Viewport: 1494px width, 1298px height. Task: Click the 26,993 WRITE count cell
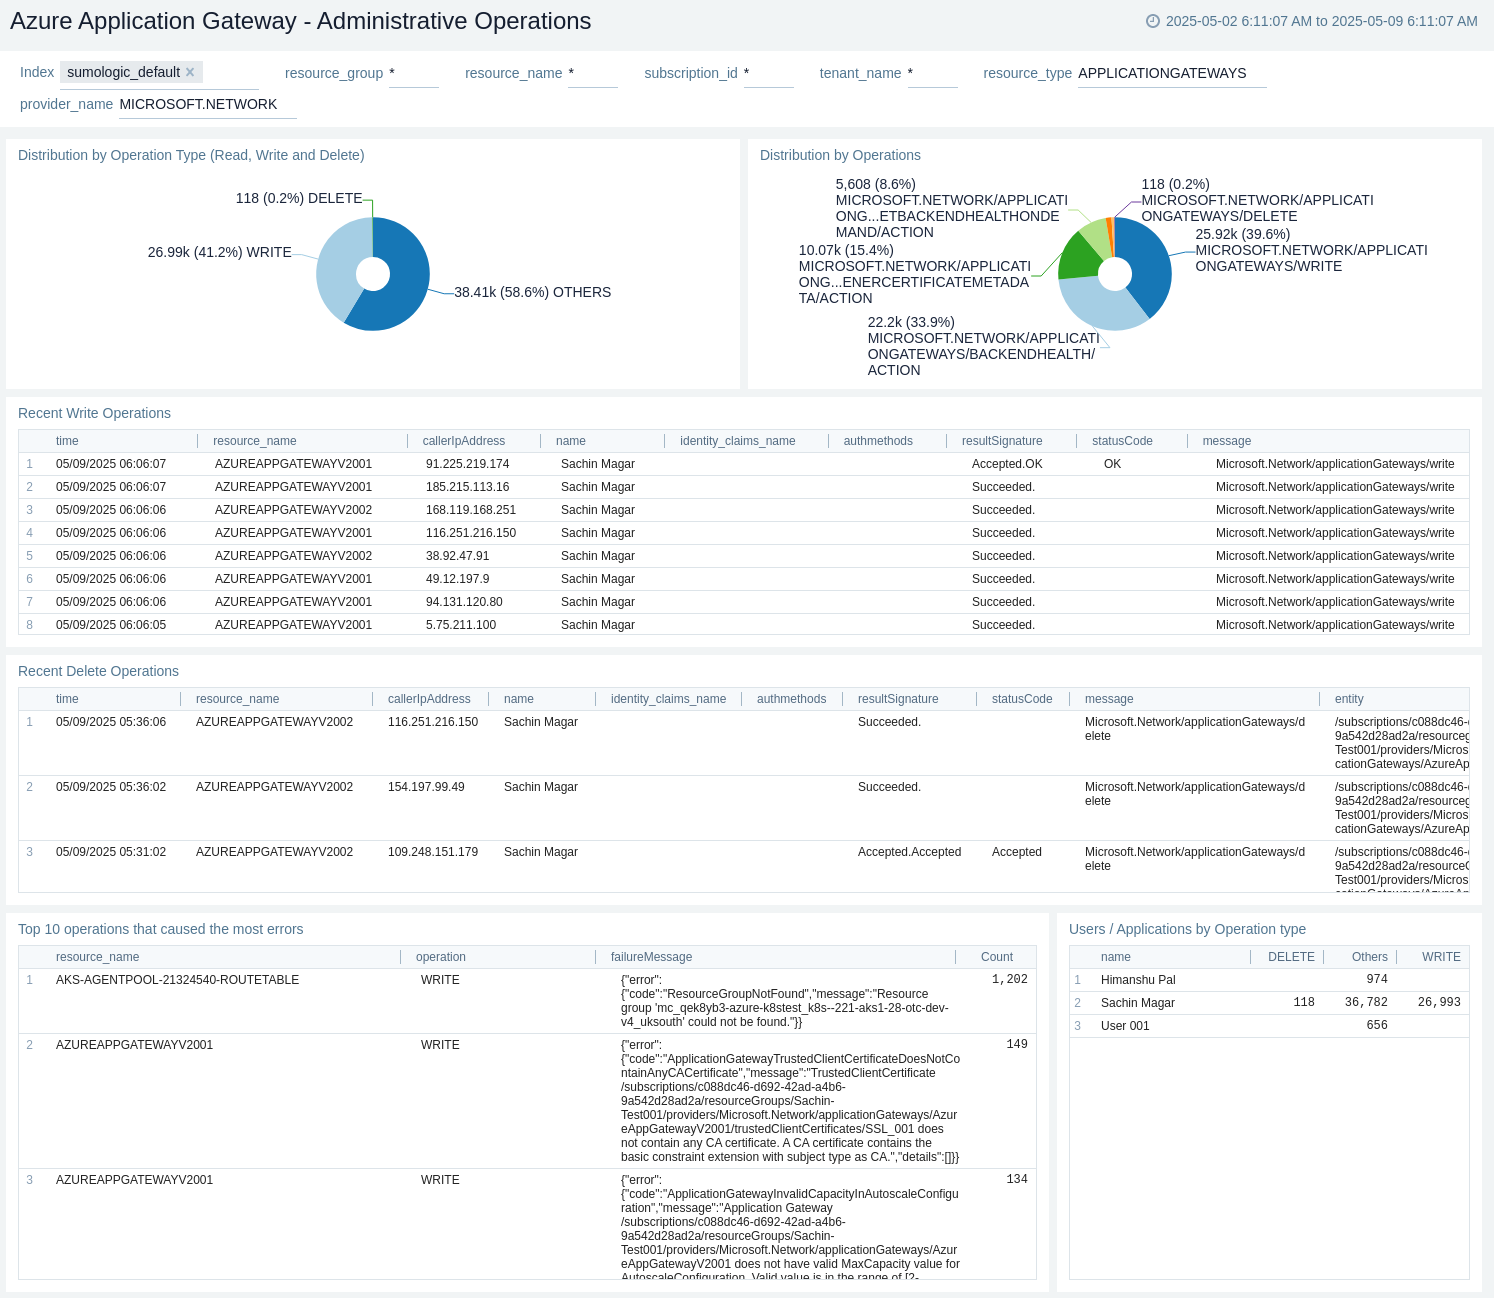pyautogui.click(x=1439, y=1003)
